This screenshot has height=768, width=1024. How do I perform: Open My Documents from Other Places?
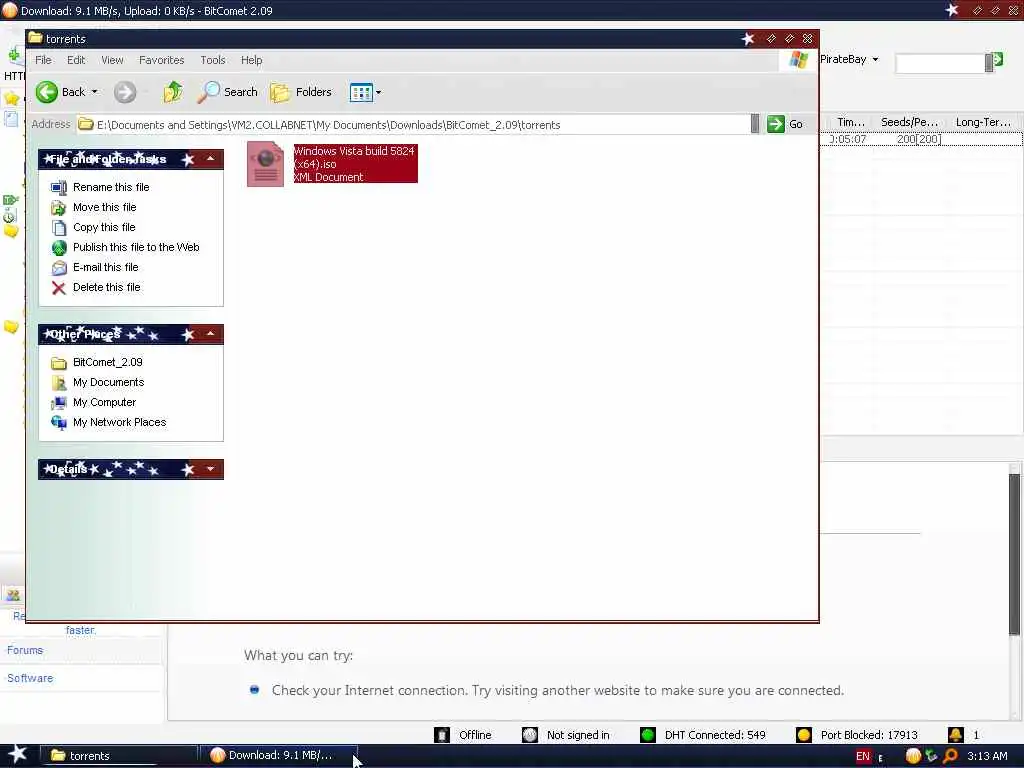tap(108, 382)
